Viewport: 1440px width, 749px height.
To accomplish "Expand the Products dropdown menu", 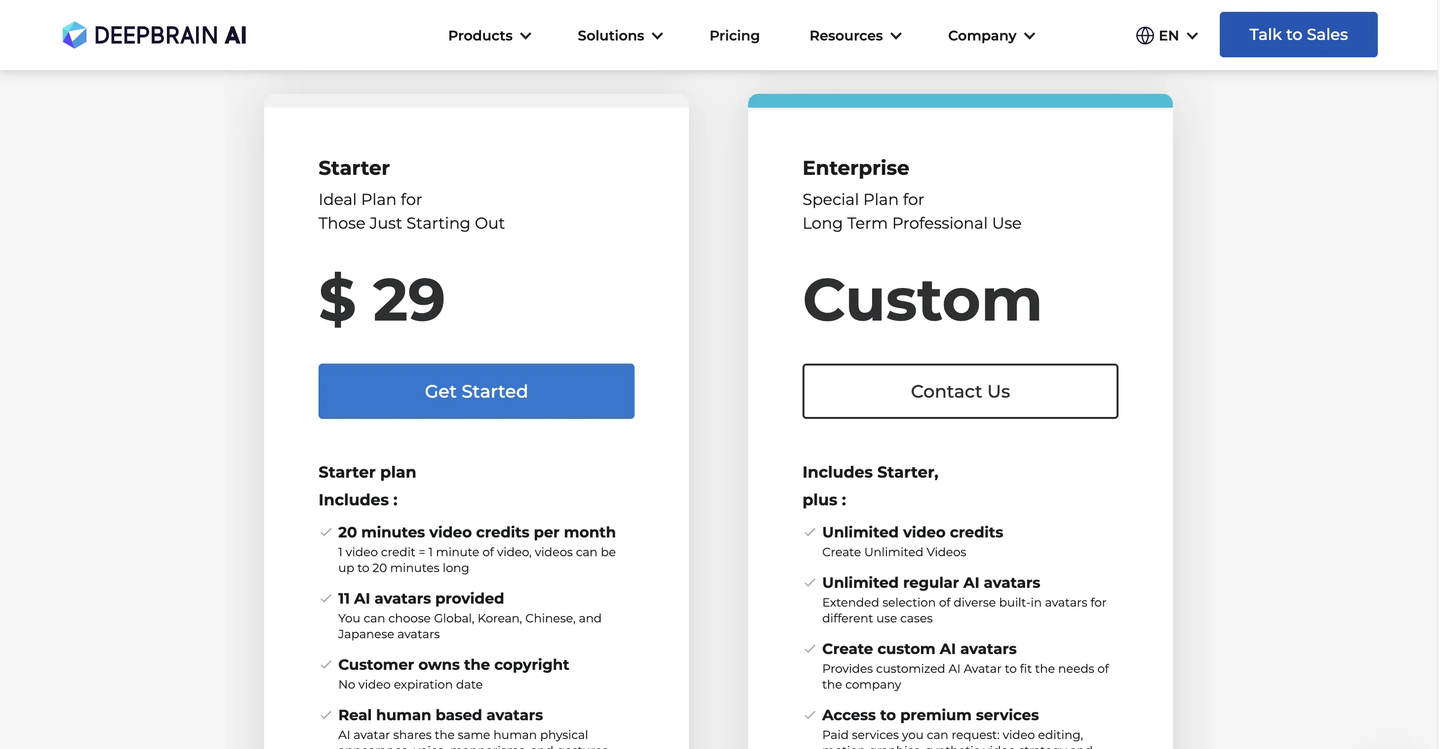I will [x=490, y=35].
